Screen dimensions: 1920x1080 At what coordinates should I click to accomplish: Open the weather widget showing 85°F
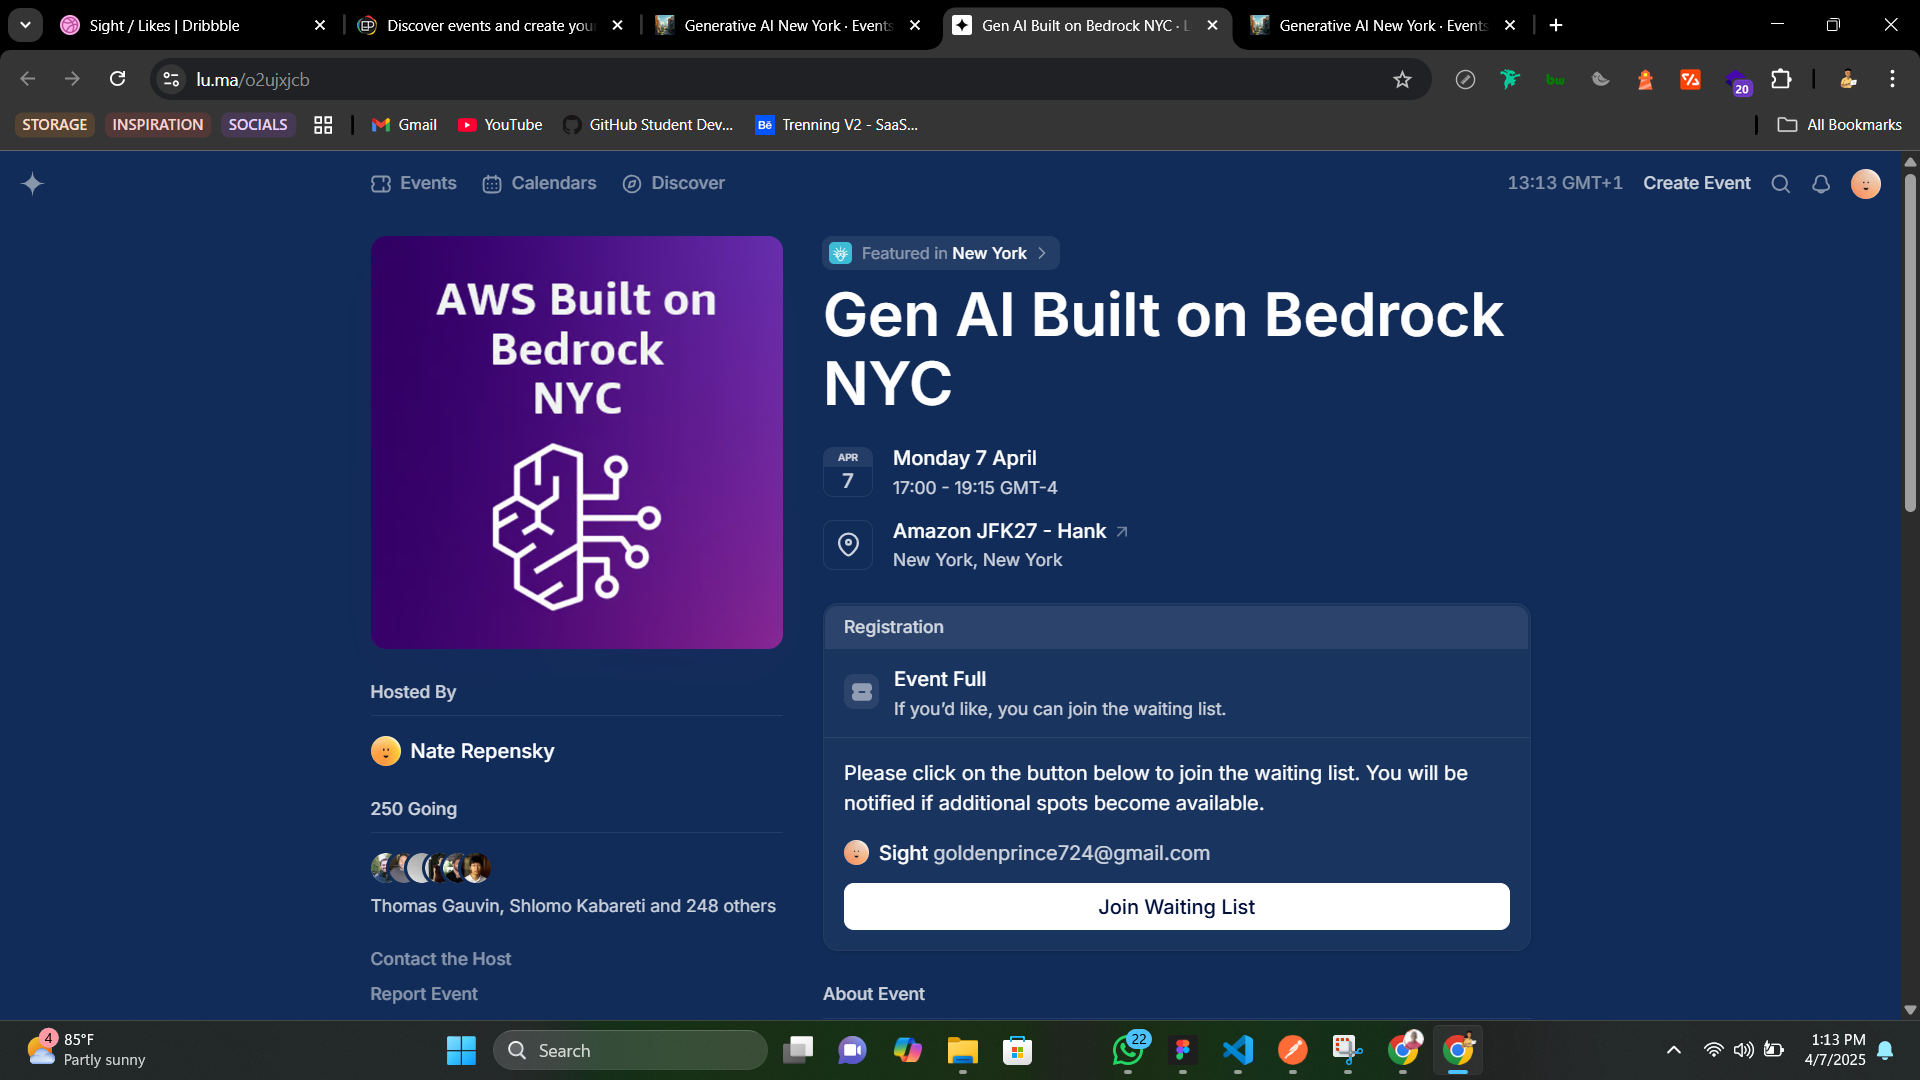coord(86,1050)
